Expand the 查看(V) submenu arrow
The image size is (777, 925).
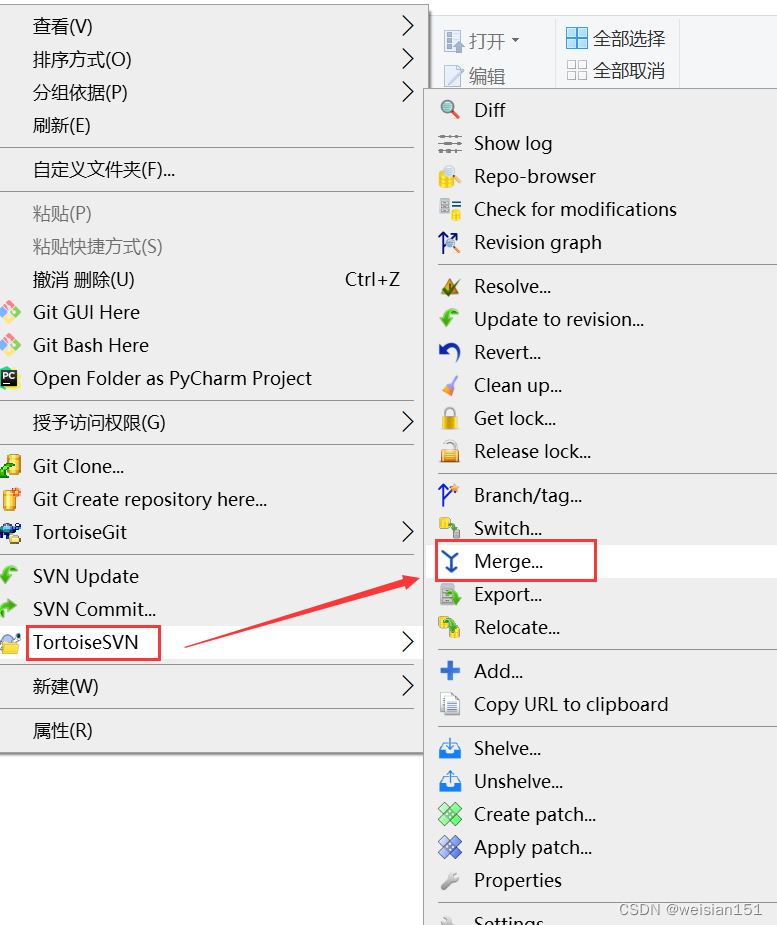point(407,25)
